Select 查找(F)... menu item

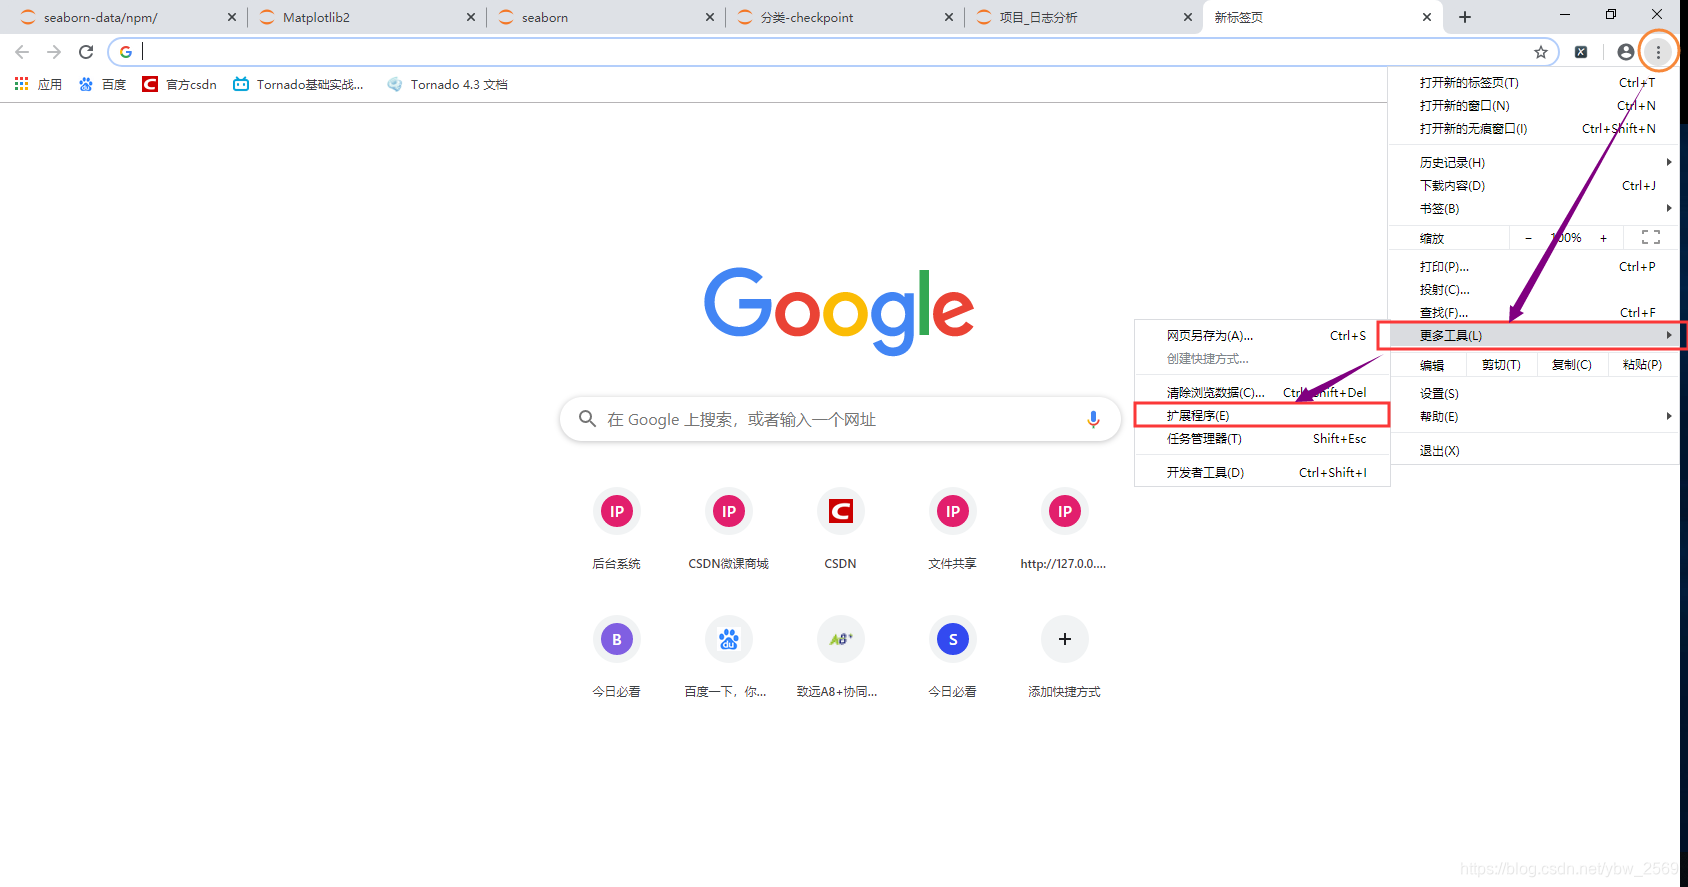click(x=1534, y=312)
